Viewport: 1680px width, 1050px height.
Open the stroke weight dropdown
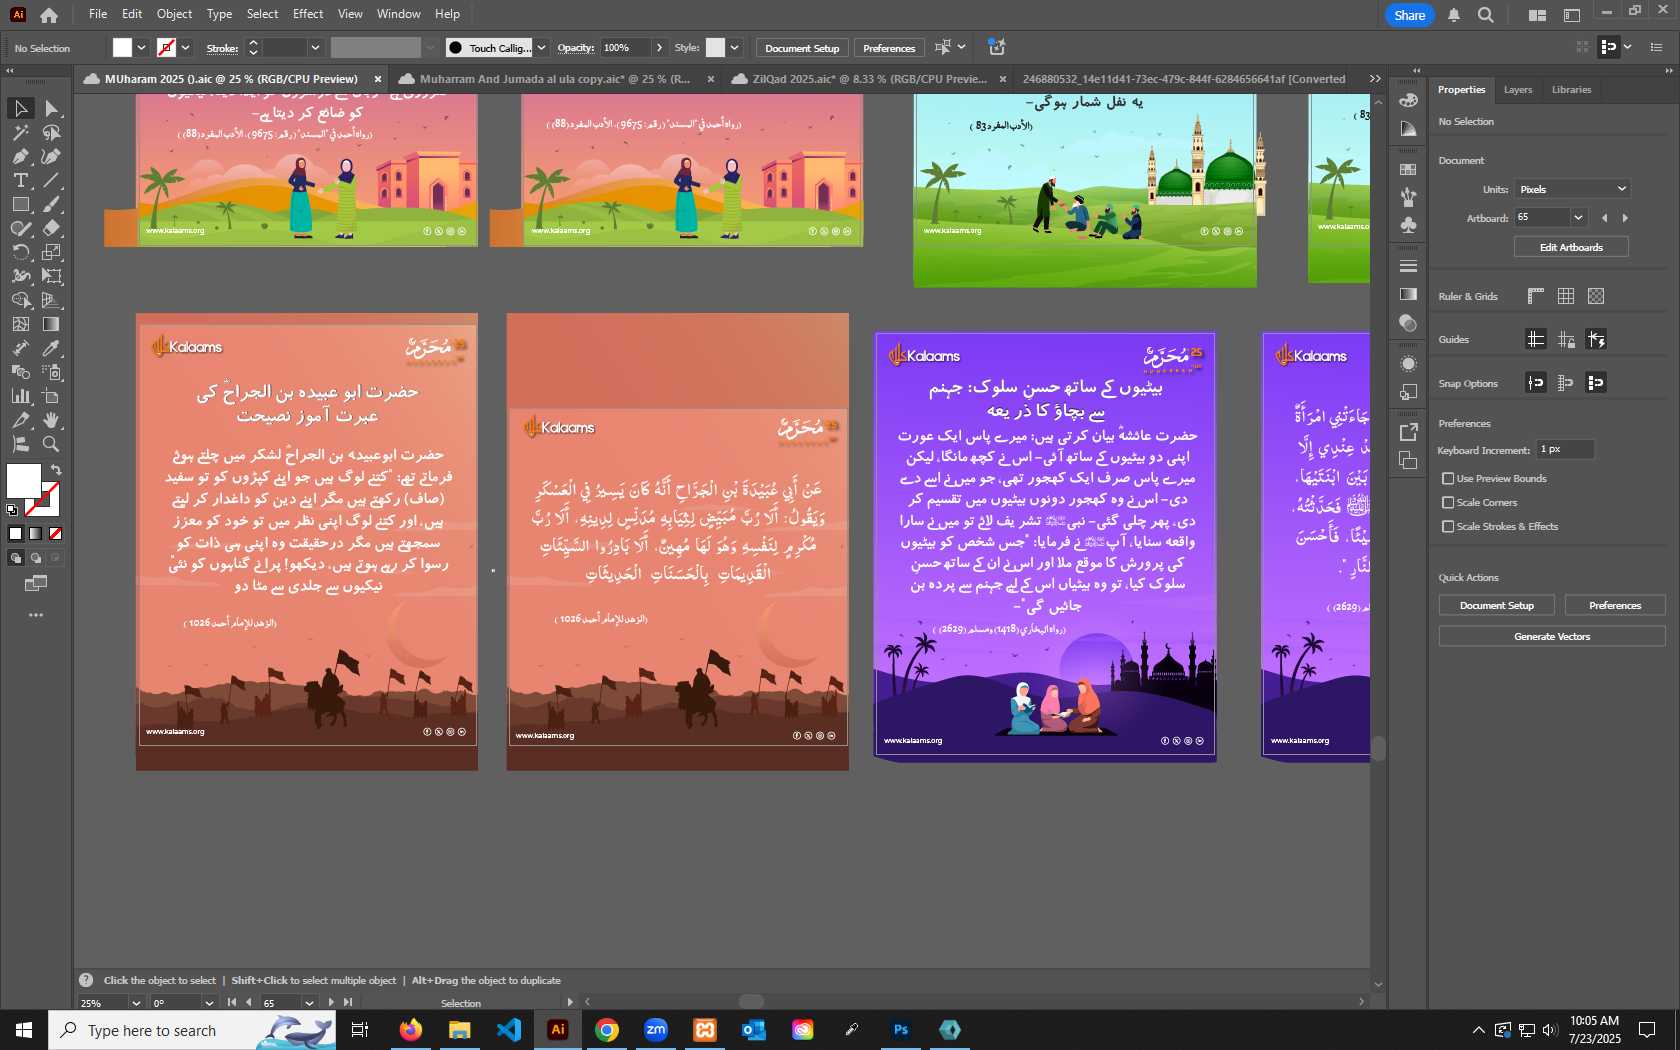click(x=315, y=48)
